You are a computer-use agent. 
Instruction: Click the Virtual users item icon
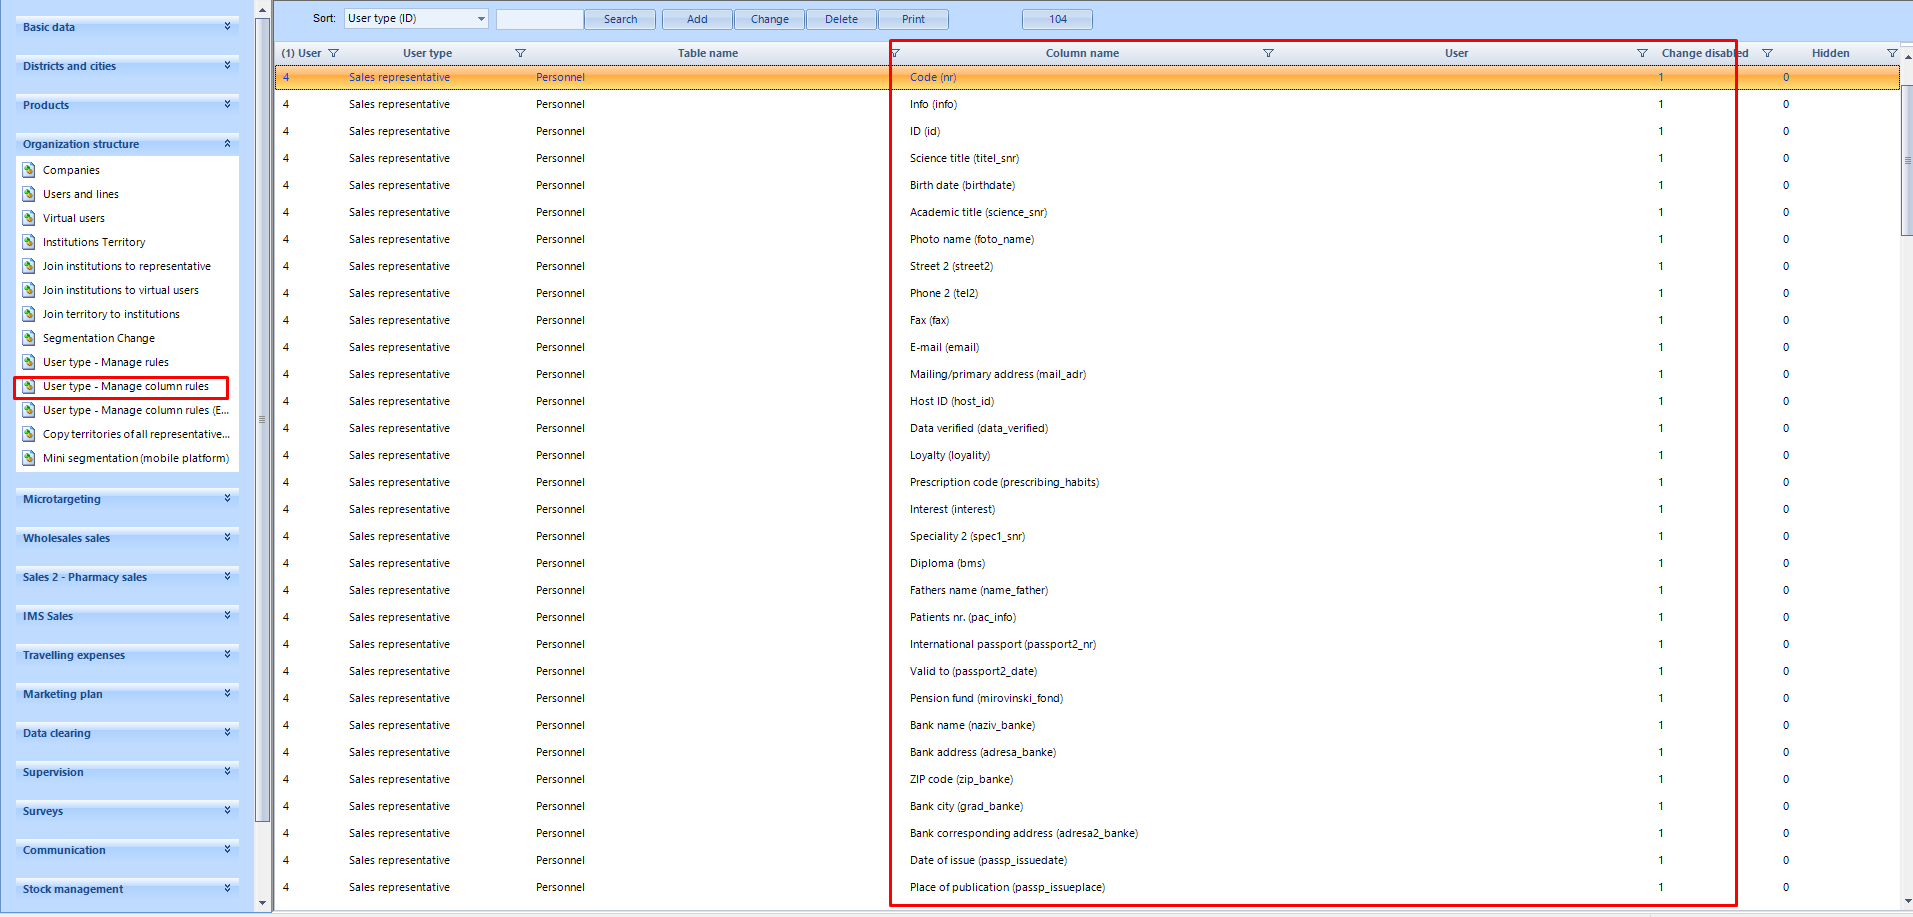[29, 218]
